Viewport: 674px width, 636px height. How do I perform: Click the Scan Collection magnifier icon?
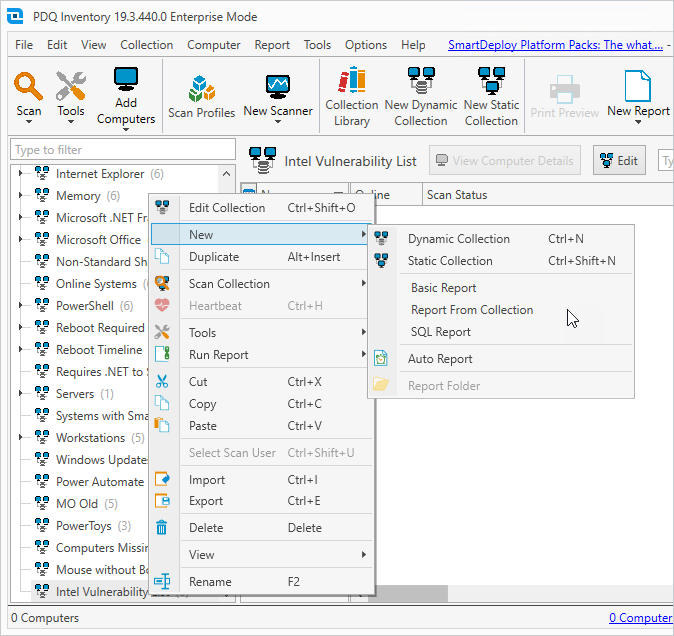pos(162,283)
